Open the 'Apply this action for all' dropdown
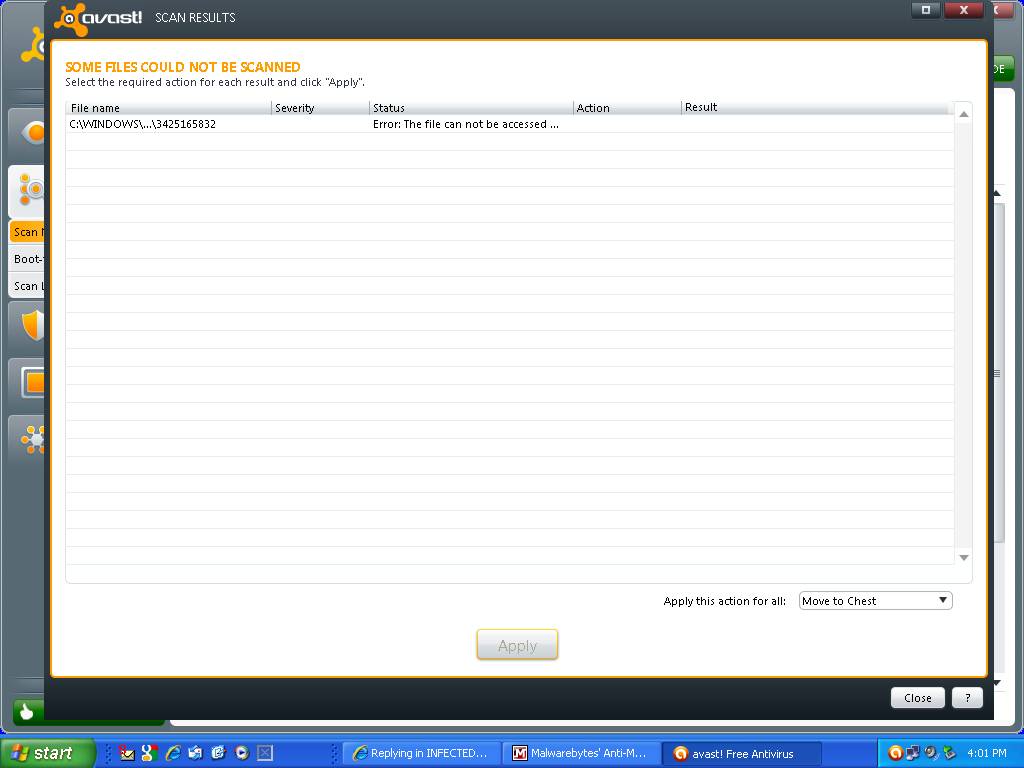 (x=875, y=601)
